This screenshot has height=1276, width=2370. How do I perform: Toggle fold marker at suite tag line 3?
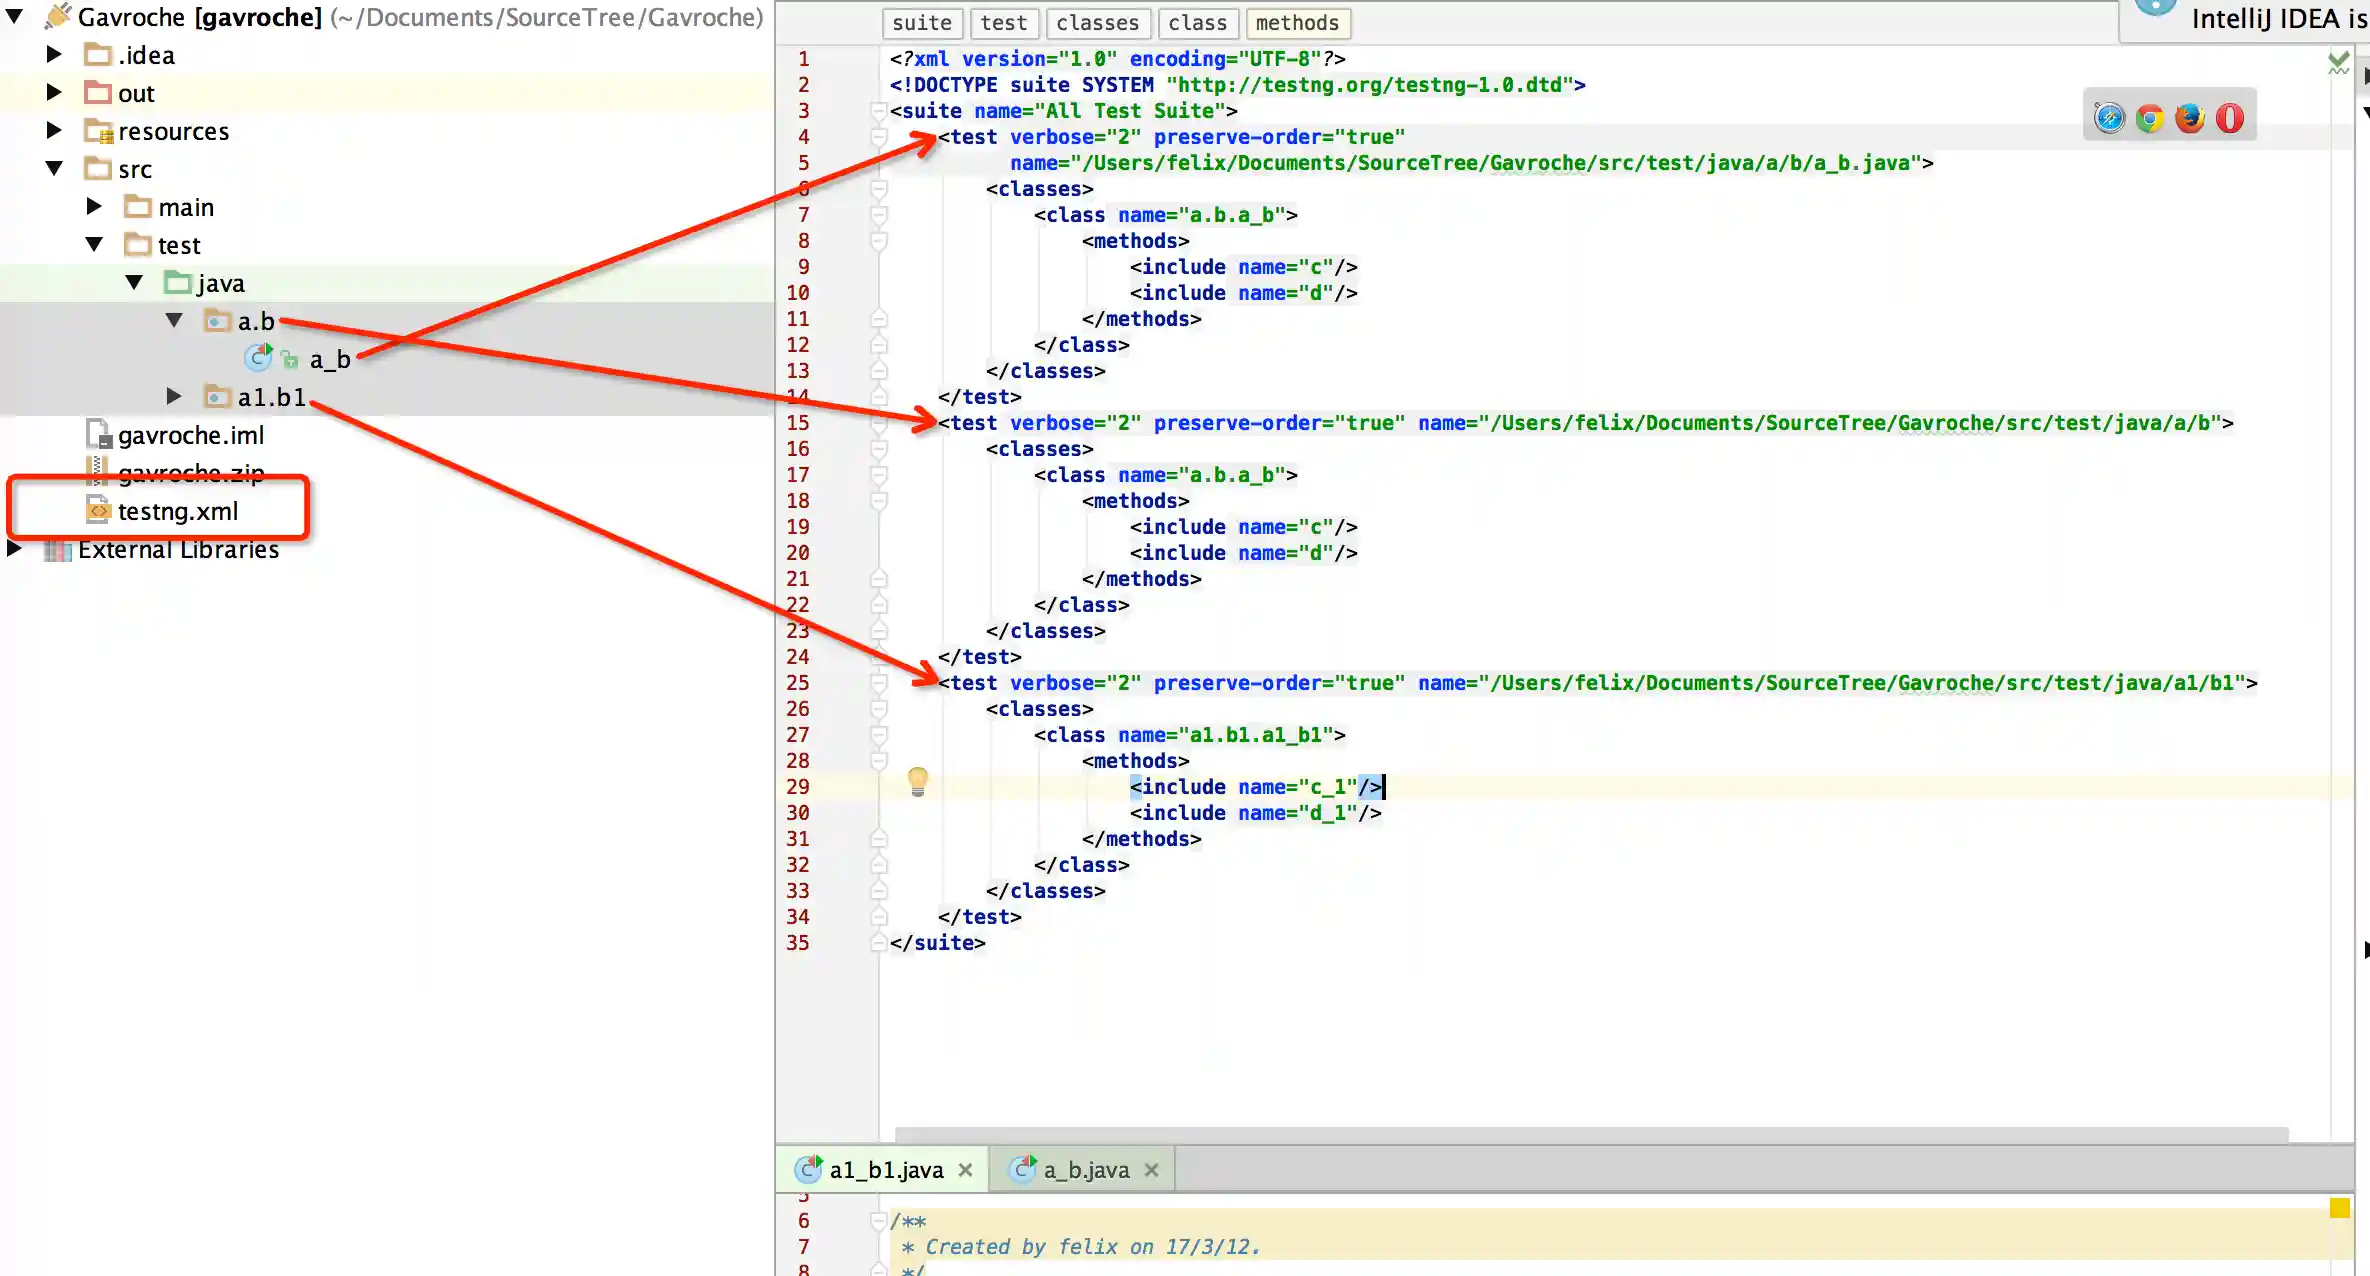[x=878, y=111]
